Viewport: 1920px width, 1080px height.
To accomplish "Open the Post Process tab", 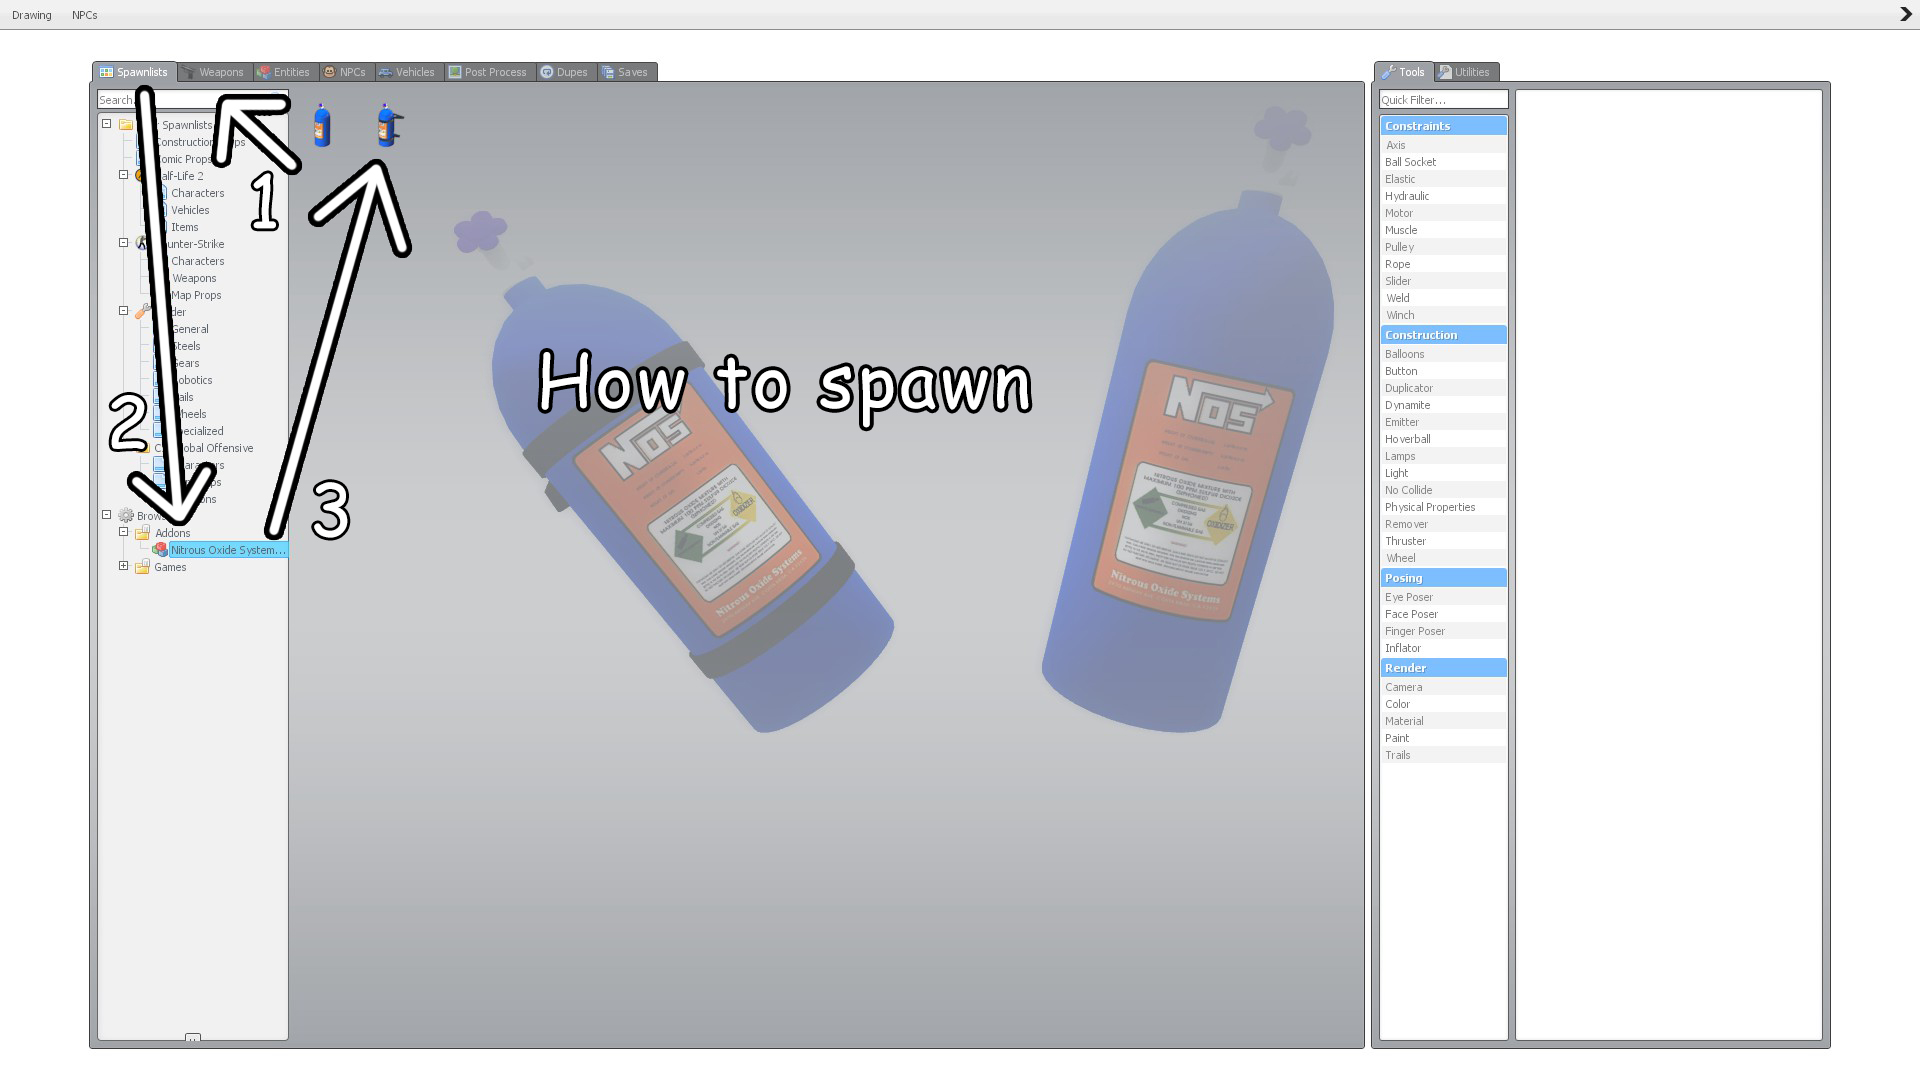I will (x=489, y=72).
